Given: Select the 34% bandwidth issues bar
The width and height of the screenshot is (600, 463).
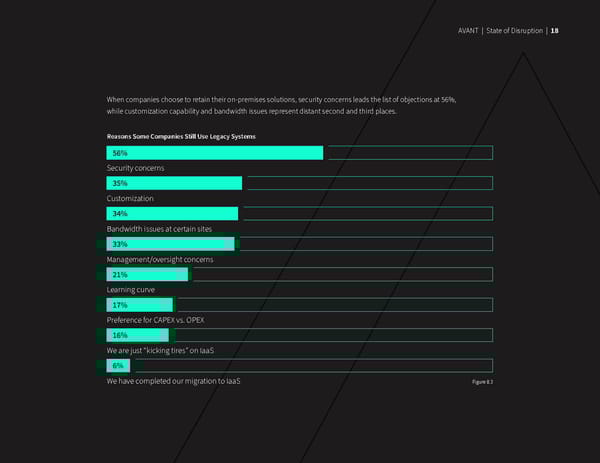Looking at the screenshot, I should [x=172, y=214].
